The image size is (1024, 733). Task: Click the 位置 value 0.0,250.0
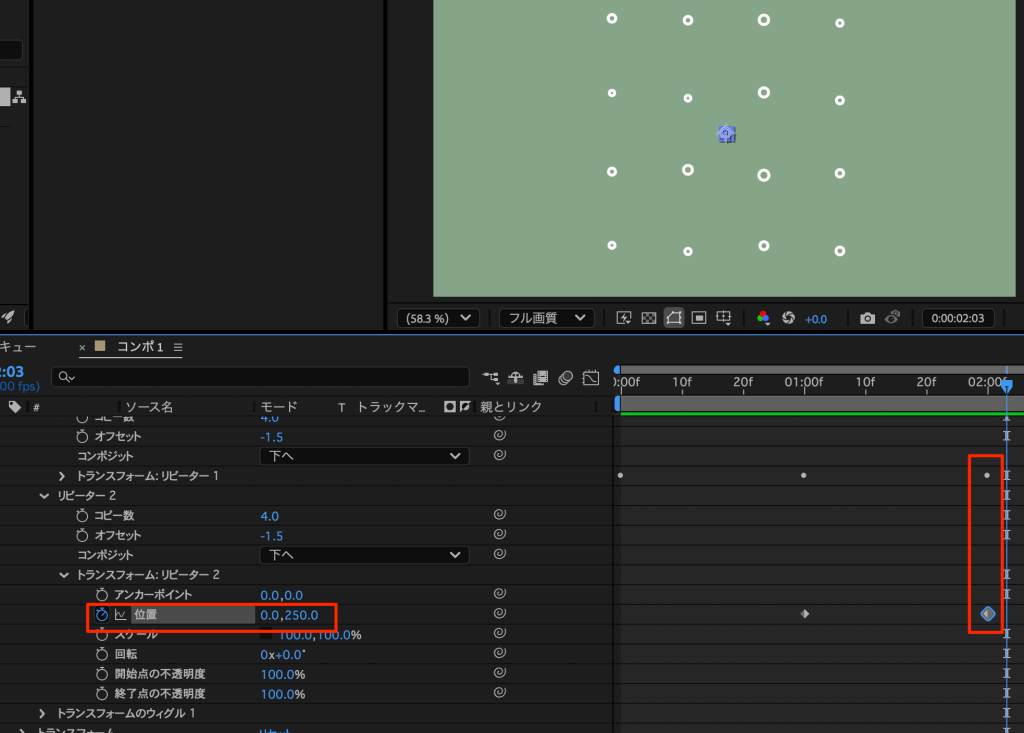coord(289,615)
